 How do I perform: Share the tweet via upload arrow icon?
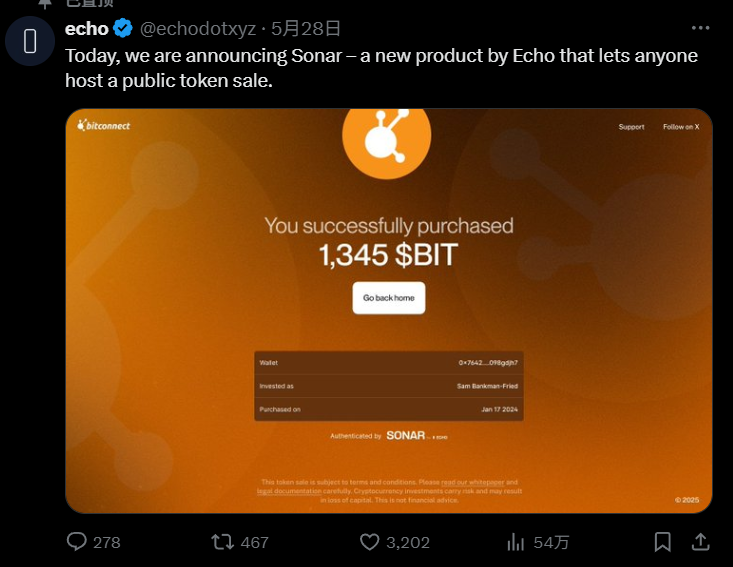(701, 542)
